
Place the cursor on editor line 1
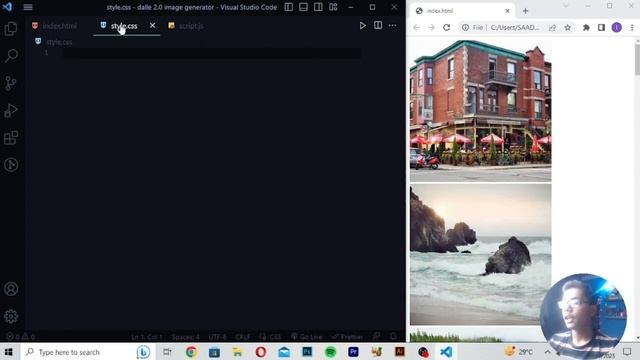coord(211,53)
